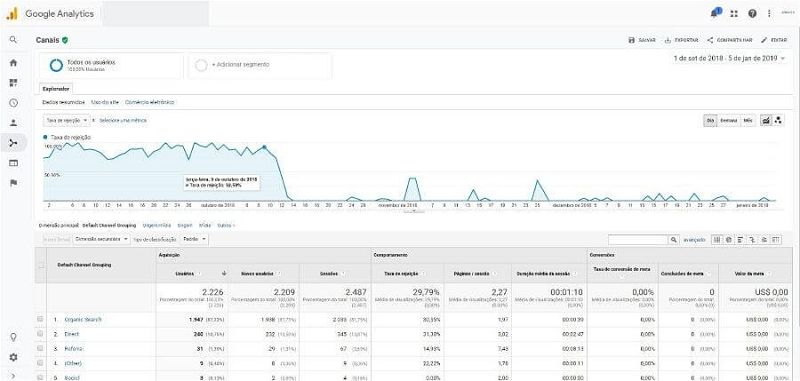Open the Taxa de rejeição metric dropdown
800x381 pixels.
tap(66, 120)
